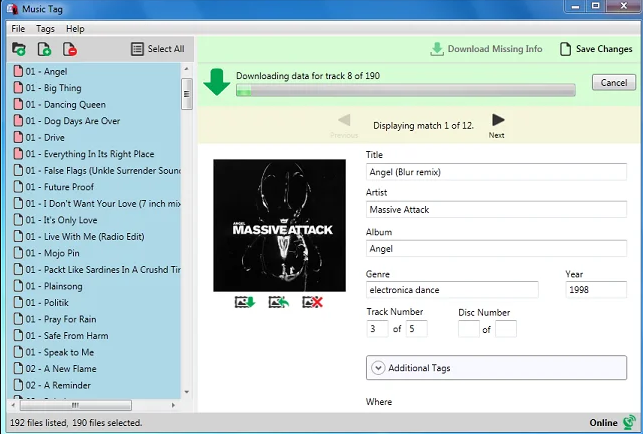Click the Massive Attack album artwork
The image size is (643, 434).
(x=279, y=225)
